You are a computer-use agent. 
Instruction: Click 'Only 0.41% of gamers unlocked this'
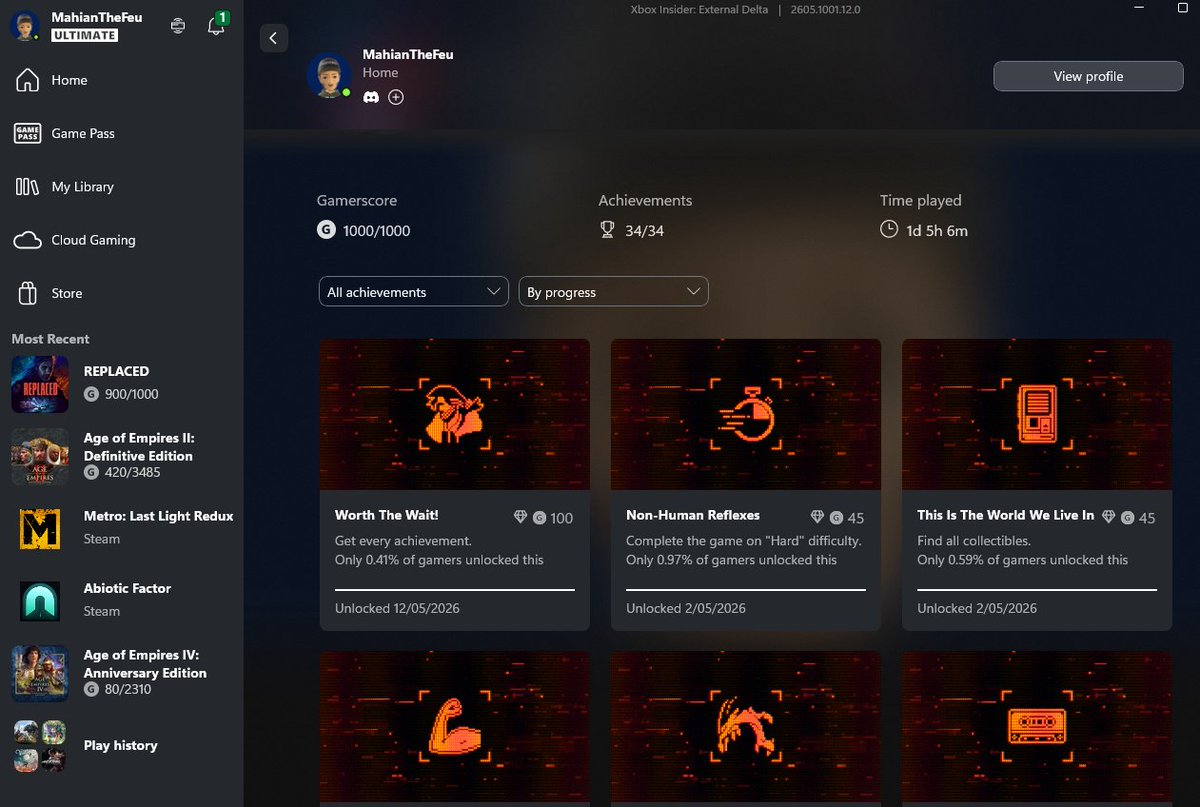coord(439,560)
